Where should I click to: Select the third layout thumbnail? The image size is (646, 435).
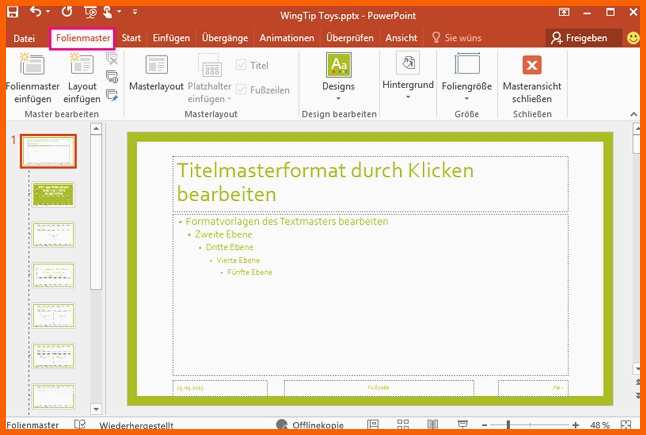[x=53, y=234]
